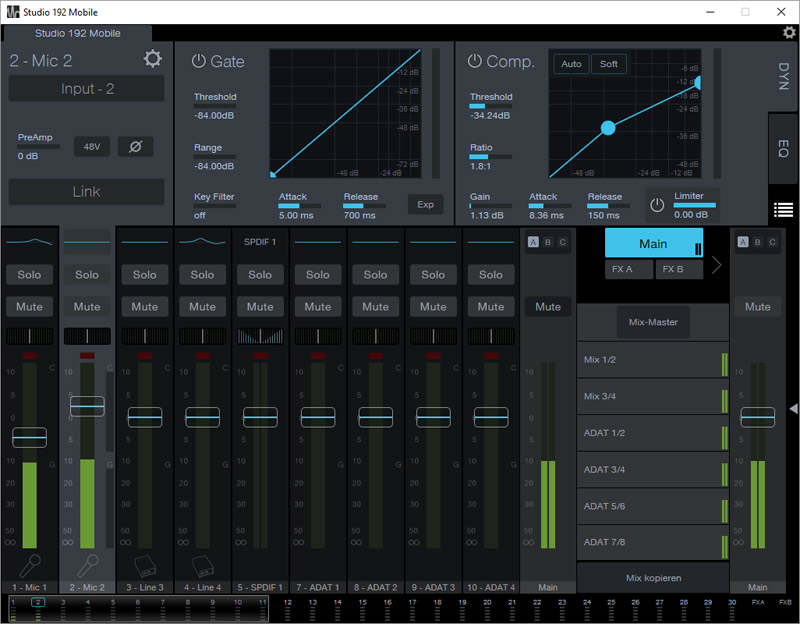Click the microphone icon on channel 1
The height and width of the screenshot is (624, 800).
[29, 565]
